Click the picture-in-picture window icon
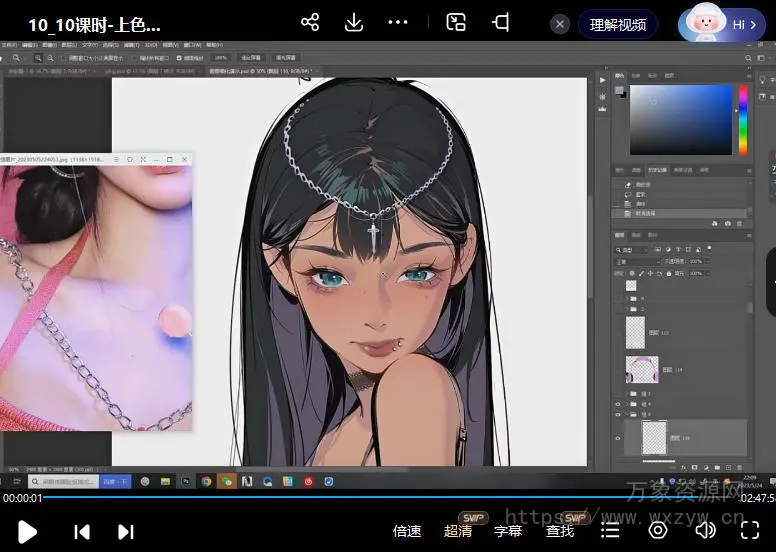Viewport: 776px width, 552px height. (x=456, y=23)
